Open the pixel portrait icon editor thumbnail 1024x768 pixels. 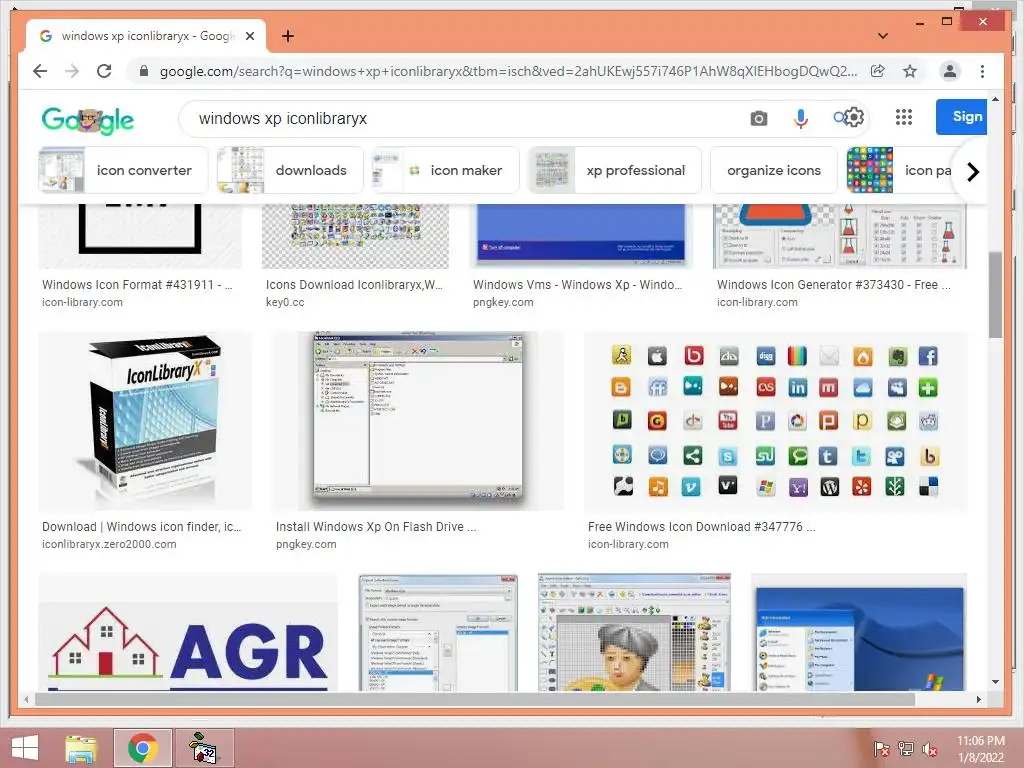634,632
